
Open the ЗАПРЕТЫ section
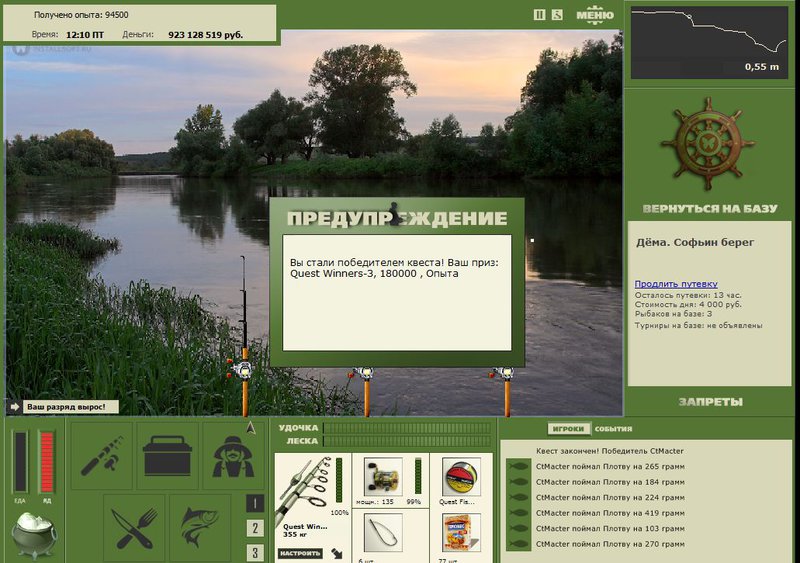pos(710,402)
